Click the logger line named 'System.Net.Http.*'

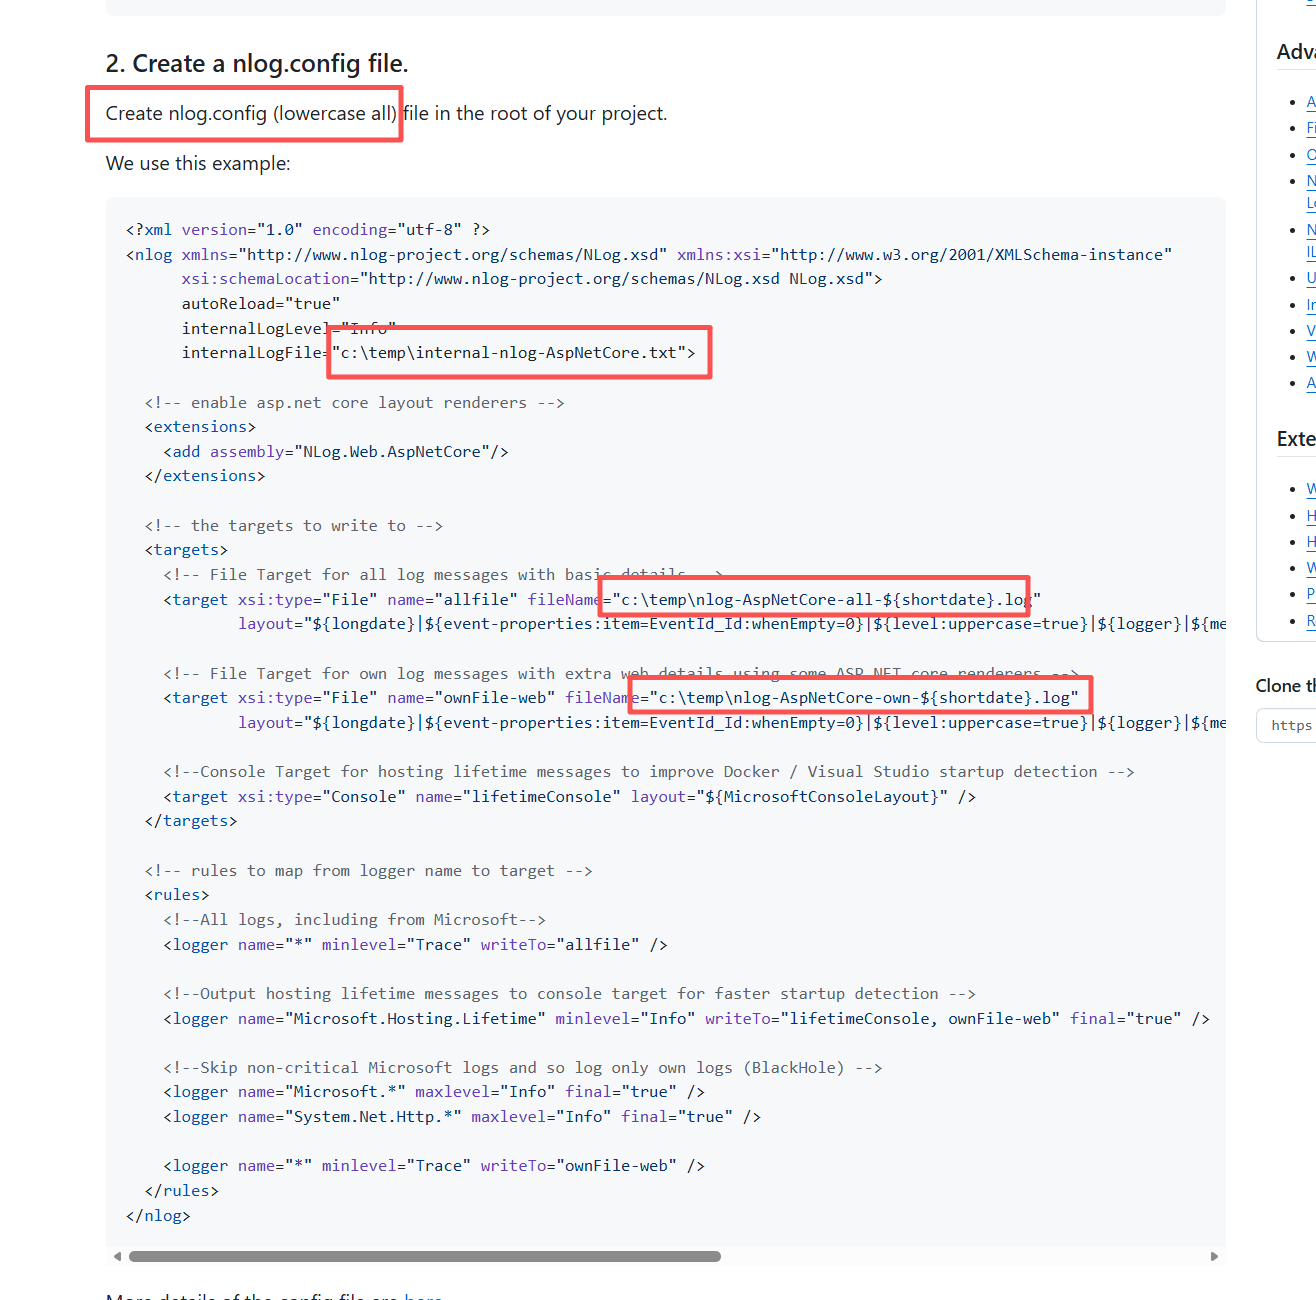coord(462,1117)
